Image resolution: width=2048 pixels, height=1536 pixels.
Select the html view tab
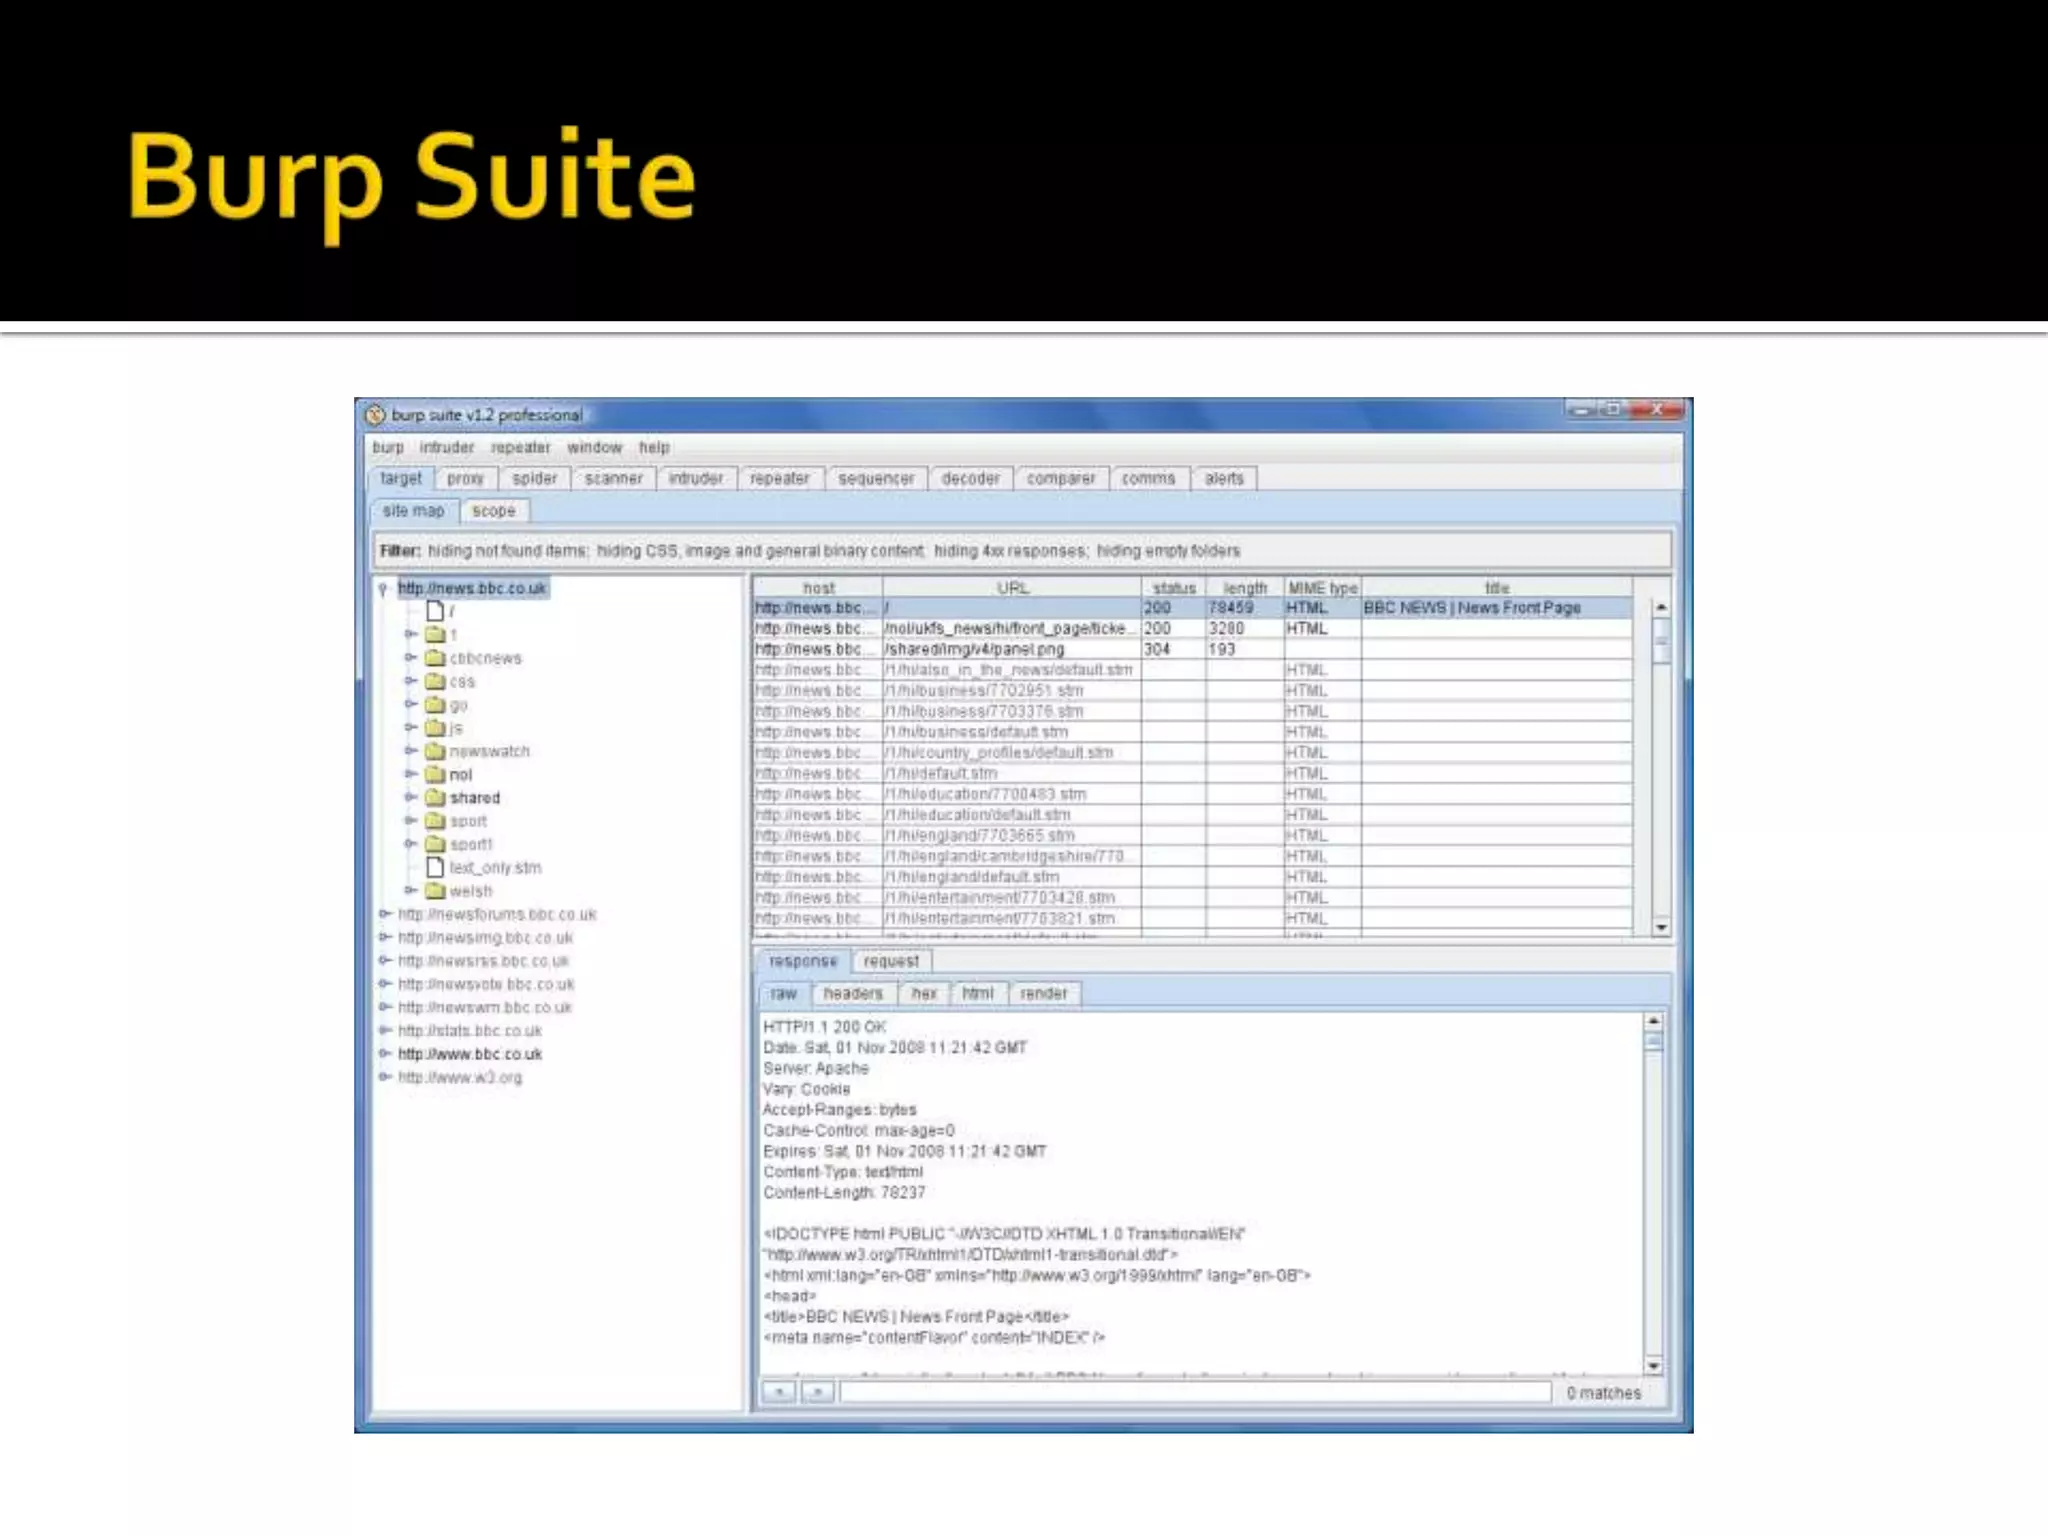coord(978,994)
